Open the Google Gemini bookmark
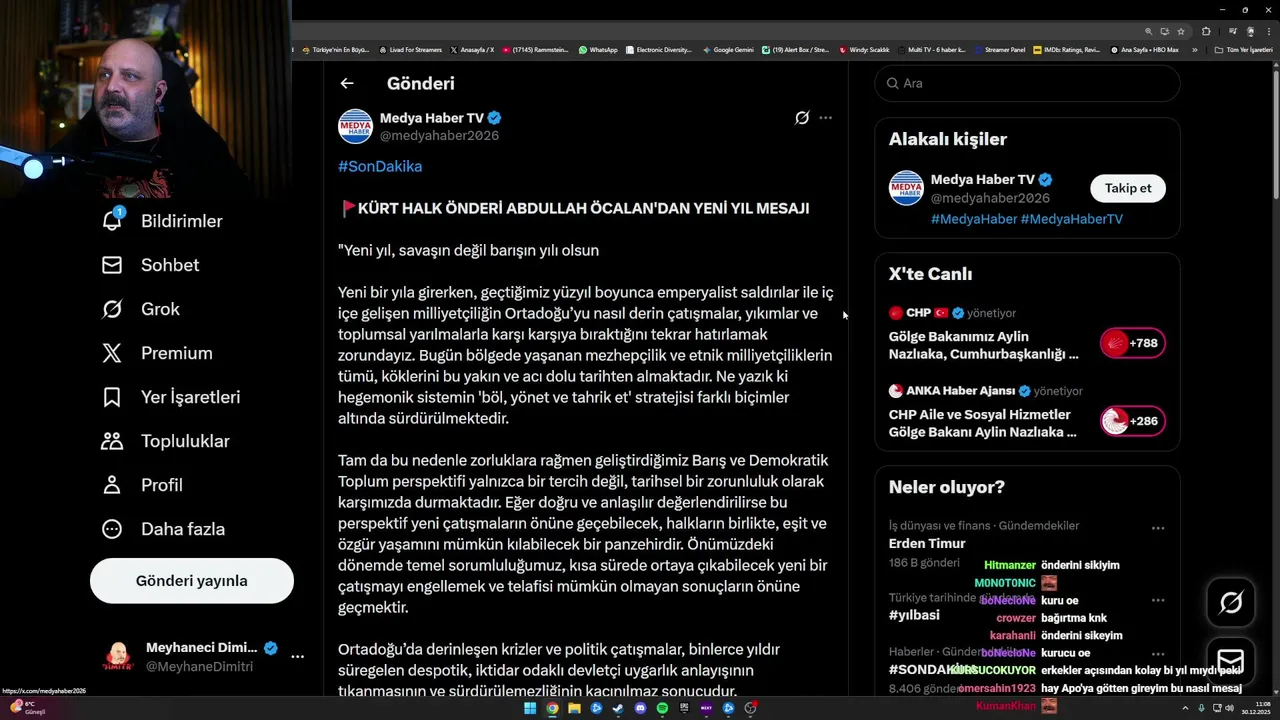 pos(728,50)
